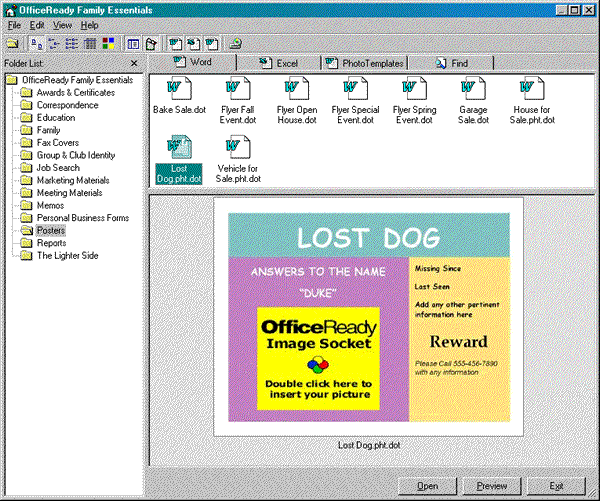600x501 pixels.
Task: Open Group & Club Identity folder
Action: (x=68, y=155)
